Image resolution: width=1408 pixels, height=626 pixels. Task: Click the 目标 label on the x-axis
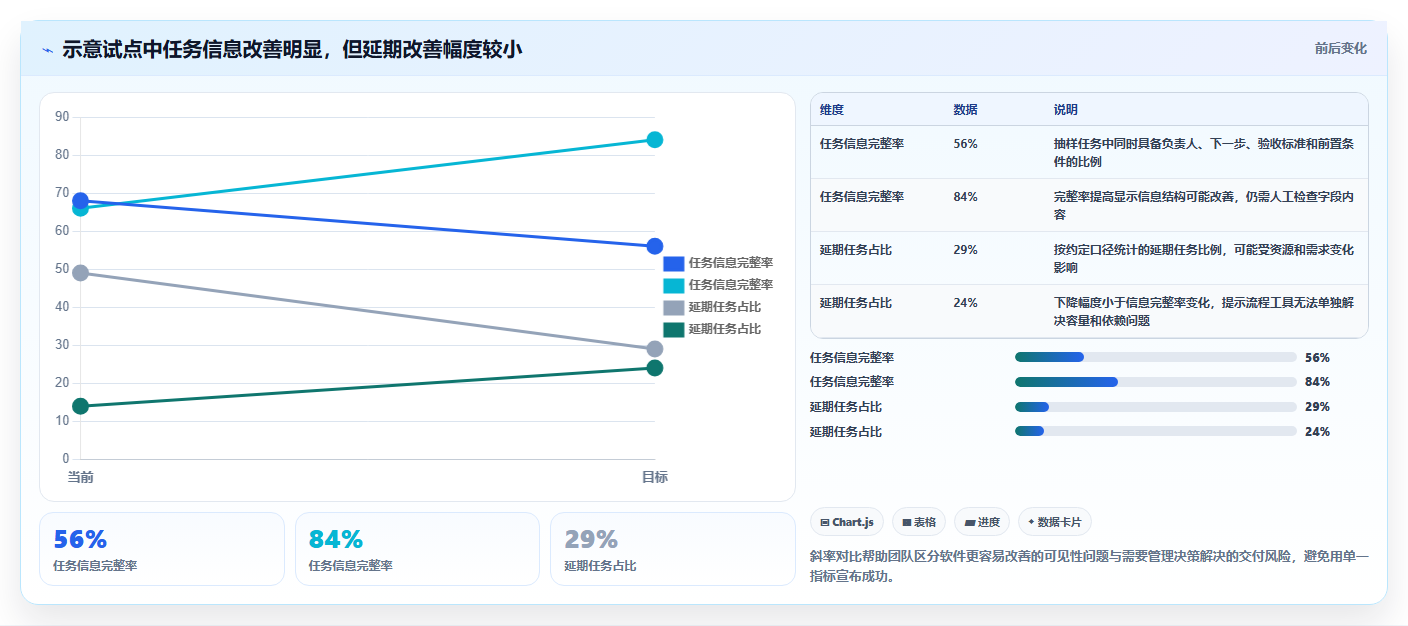655,477
